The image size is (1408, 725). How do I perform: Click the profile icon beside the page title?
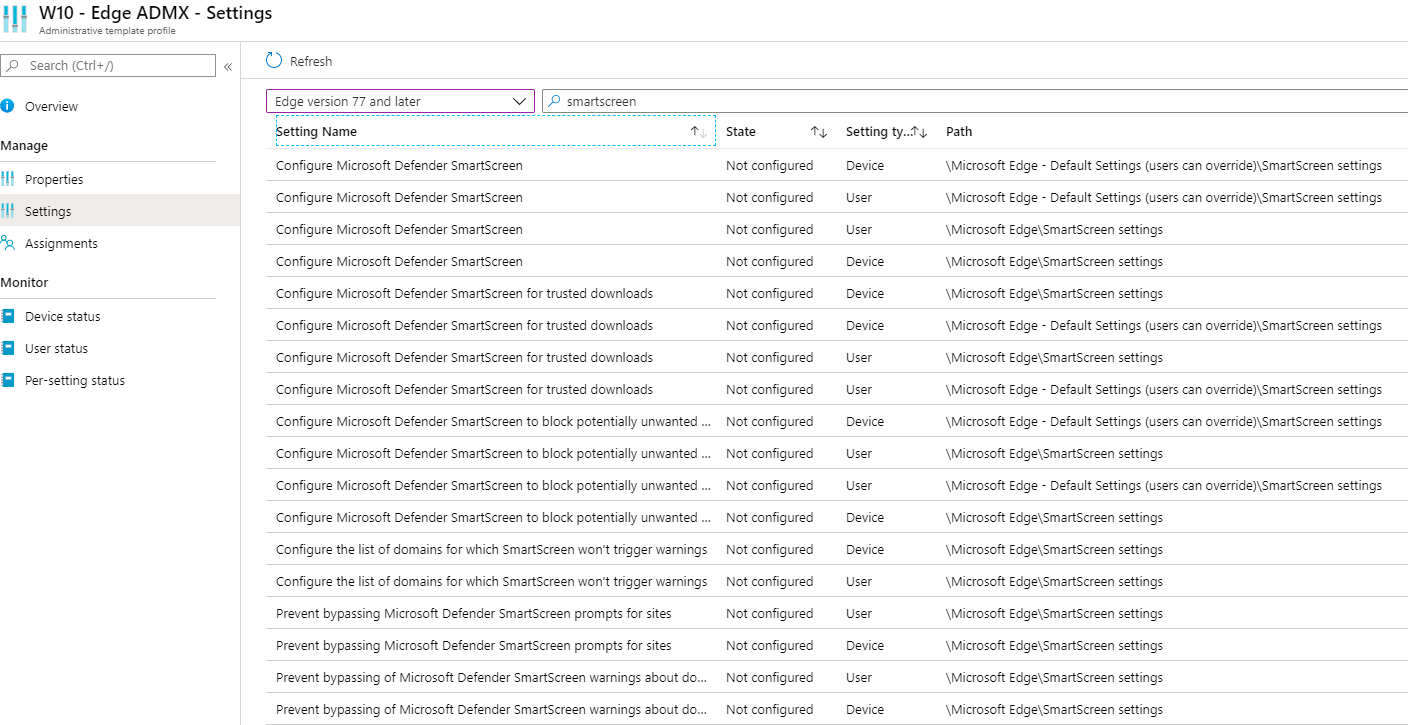(14, 20)
